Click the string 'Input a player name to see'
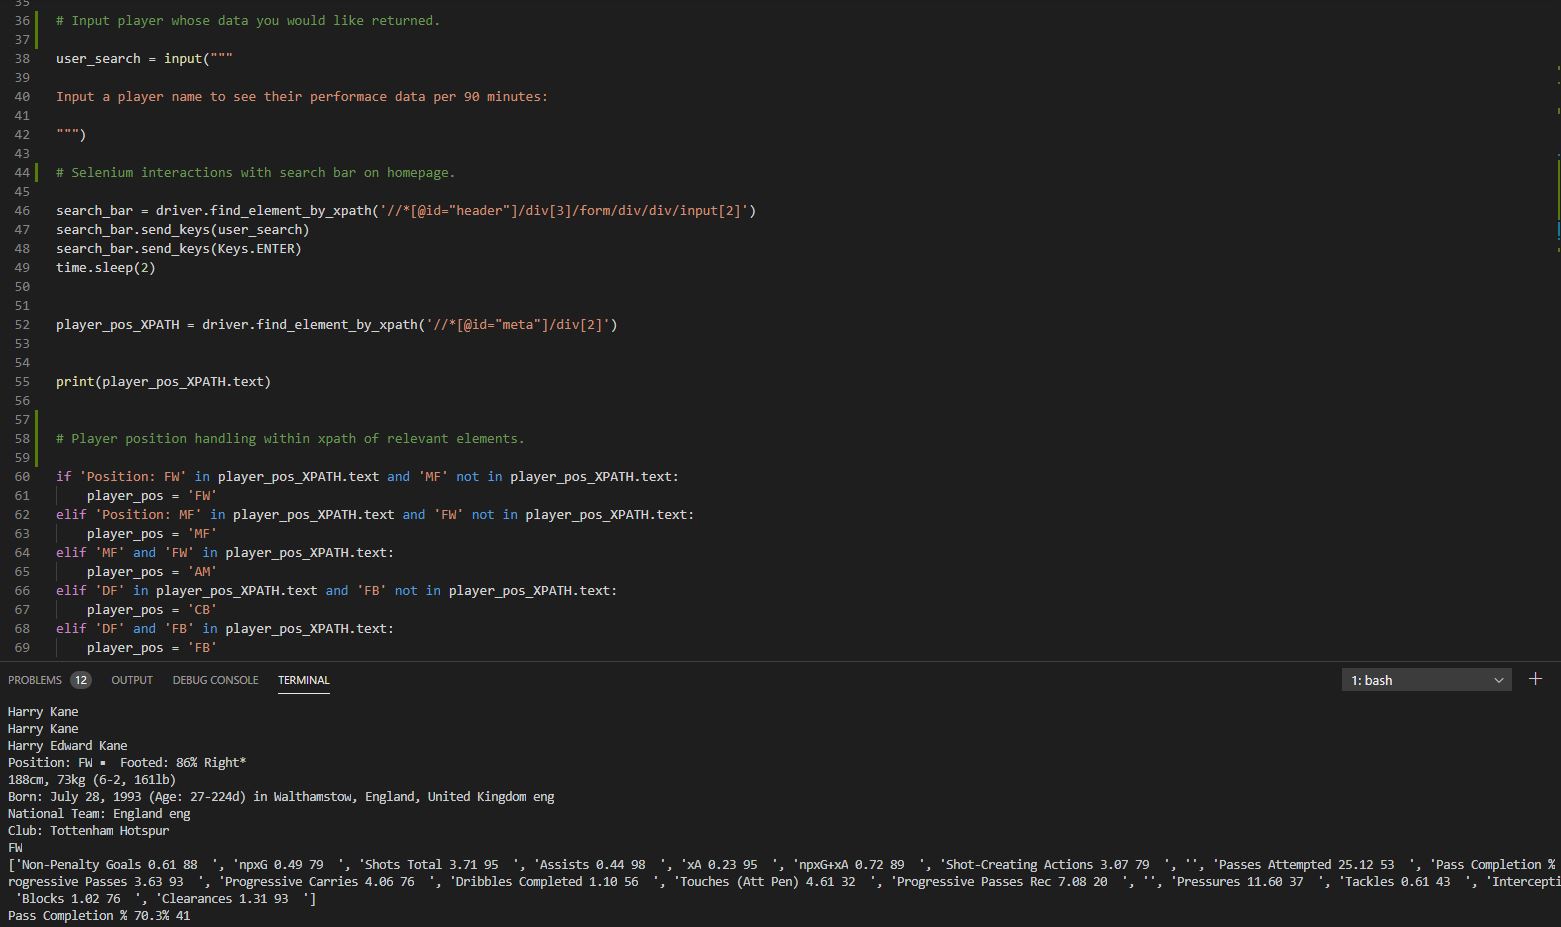1561x927 pixels. (302, 97)
